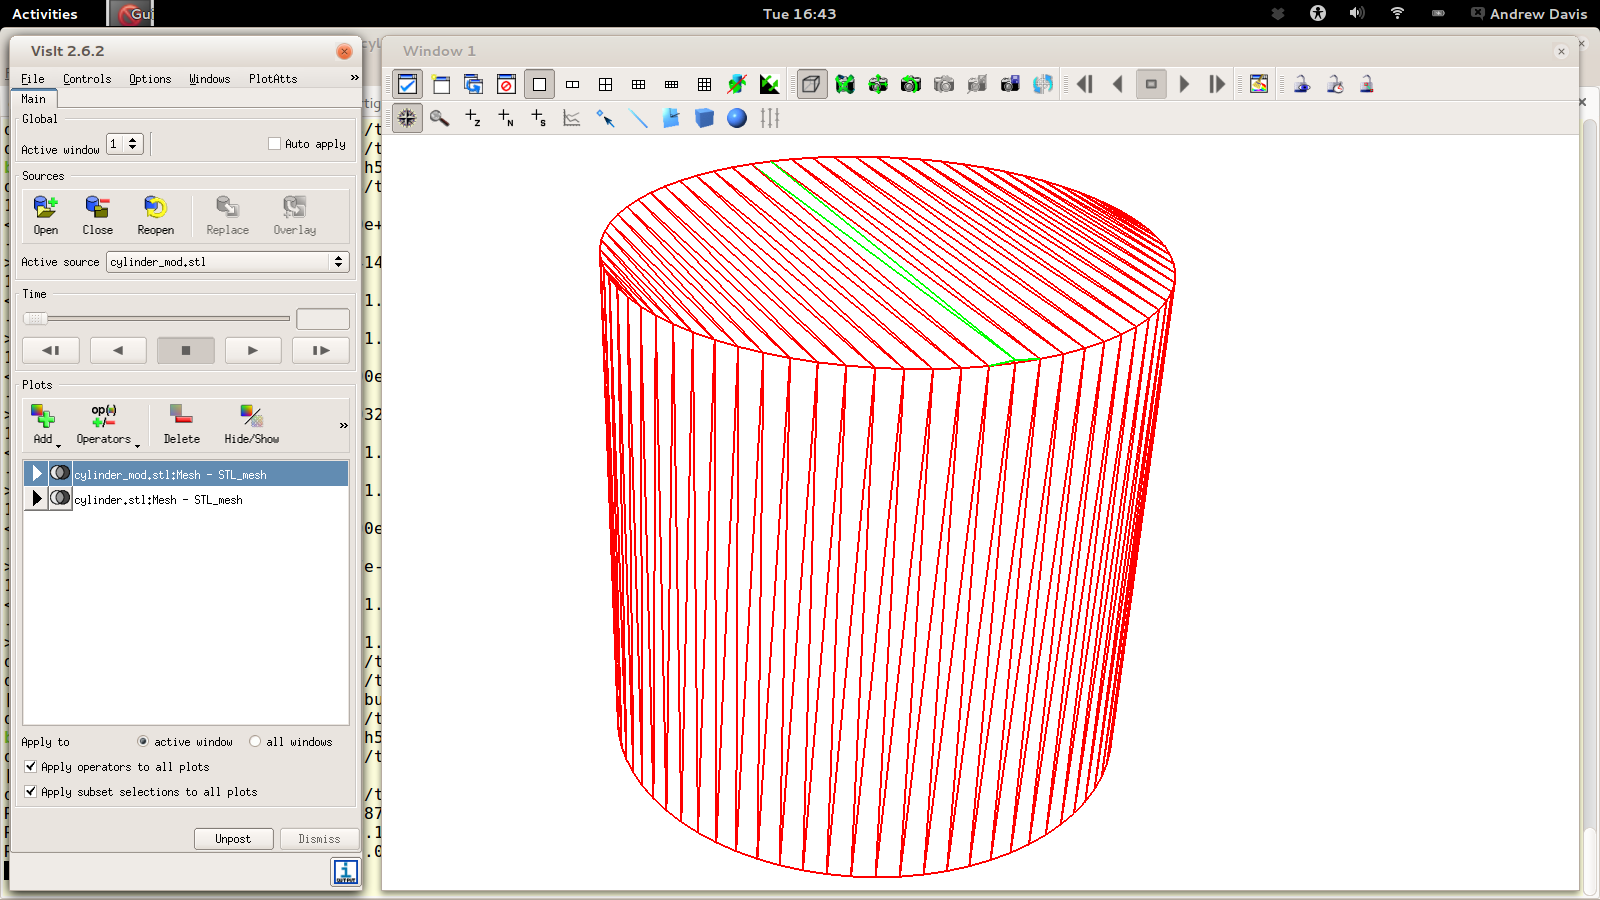
Task: Click the recenter view camera icon
Action: [878, 84]
